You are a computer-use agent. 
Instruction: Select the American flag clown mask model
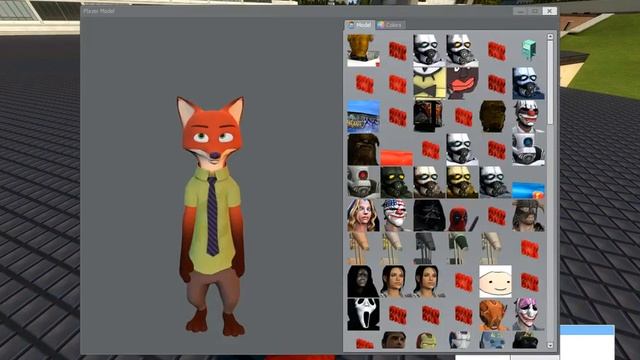(396, 216)
